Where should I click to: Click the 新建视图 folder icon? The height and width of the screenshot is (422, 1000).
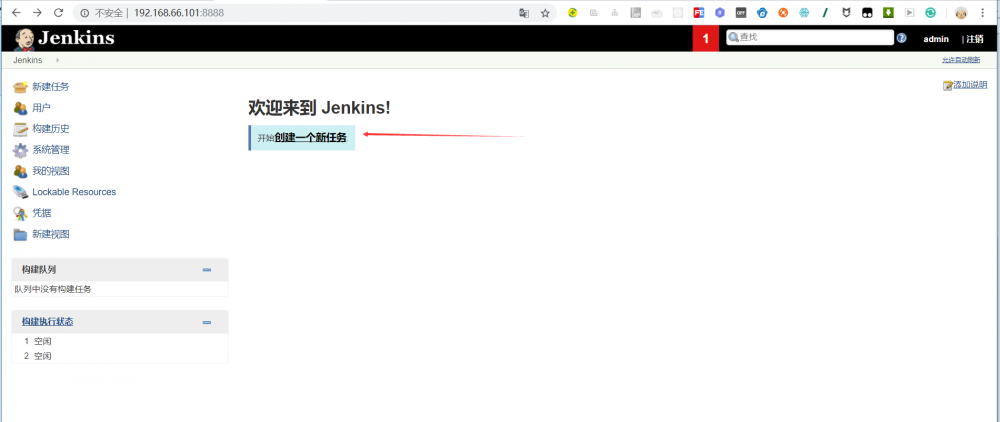click(x=20, y=234)
